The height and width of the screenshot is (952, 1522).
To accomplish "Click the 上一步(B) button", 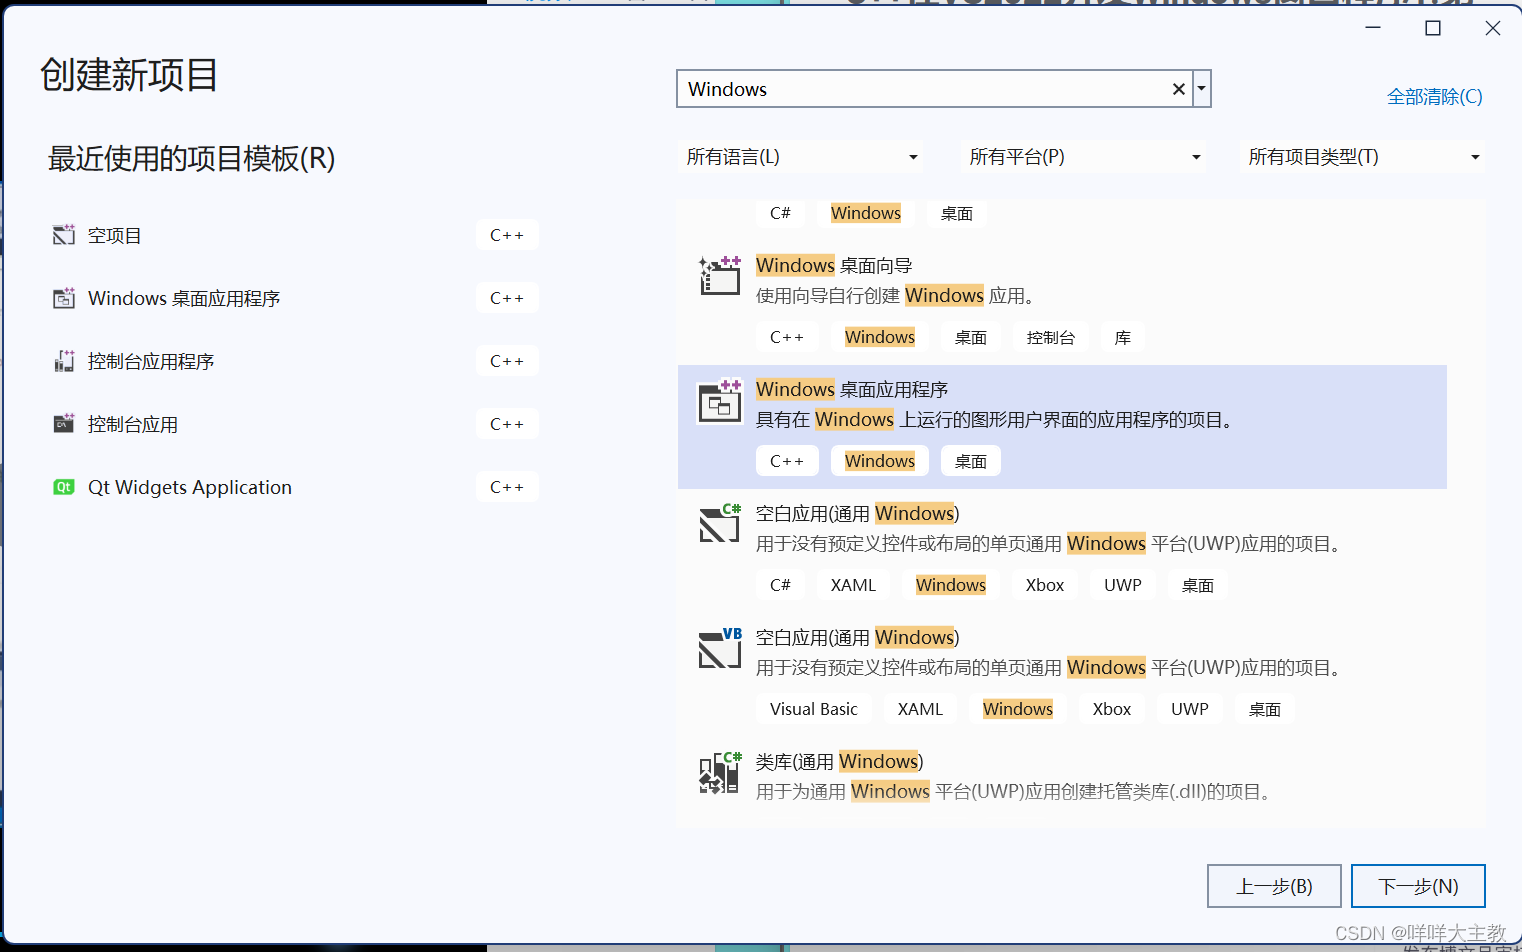I will 1274,886.
